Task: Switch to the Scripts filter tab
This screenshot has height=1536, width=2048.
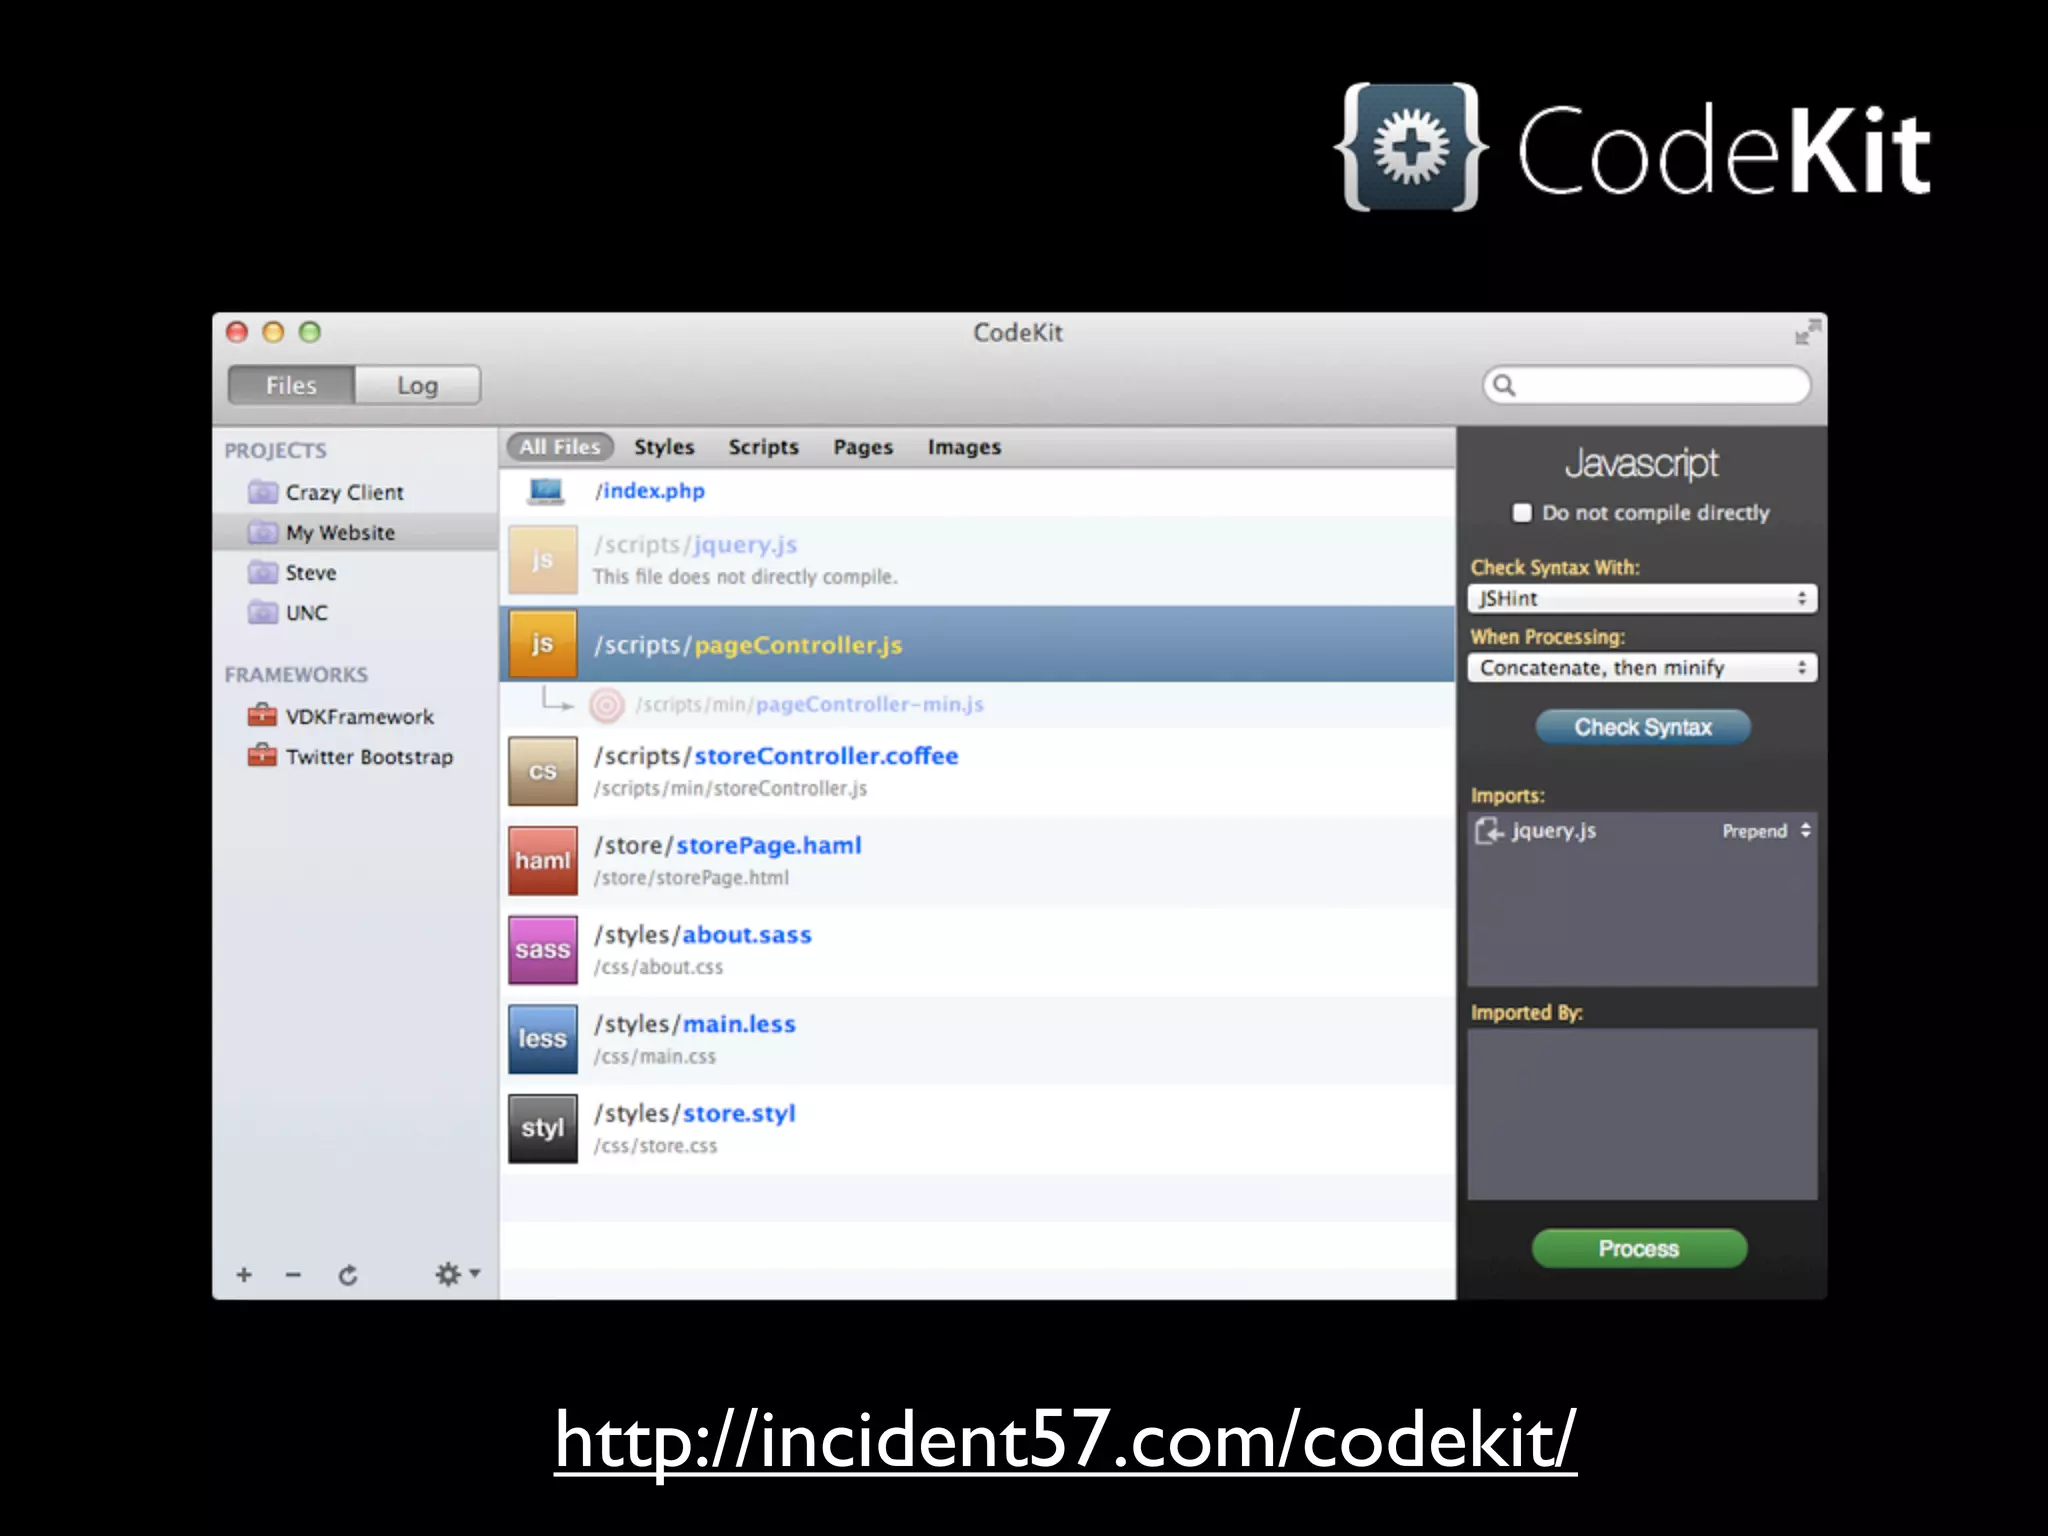Action: coord(763,447)
